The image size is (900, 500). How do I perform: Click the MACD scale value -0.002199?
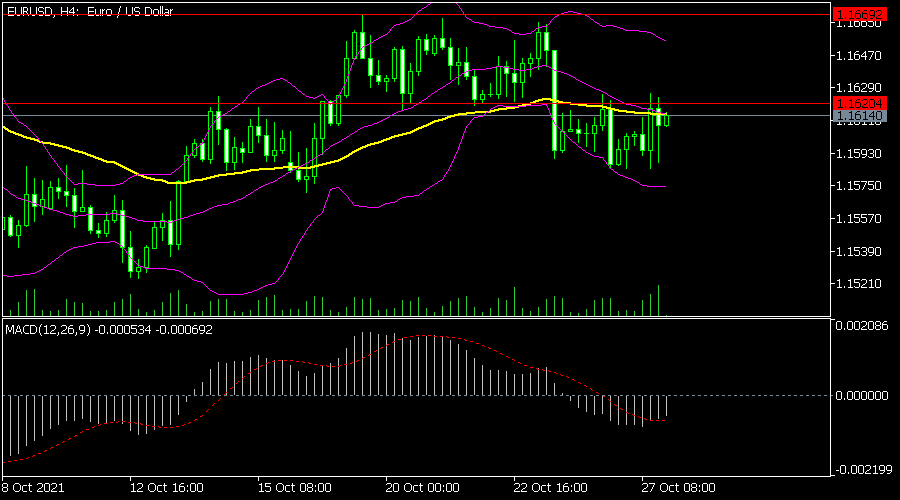click(x=862, y=470)
